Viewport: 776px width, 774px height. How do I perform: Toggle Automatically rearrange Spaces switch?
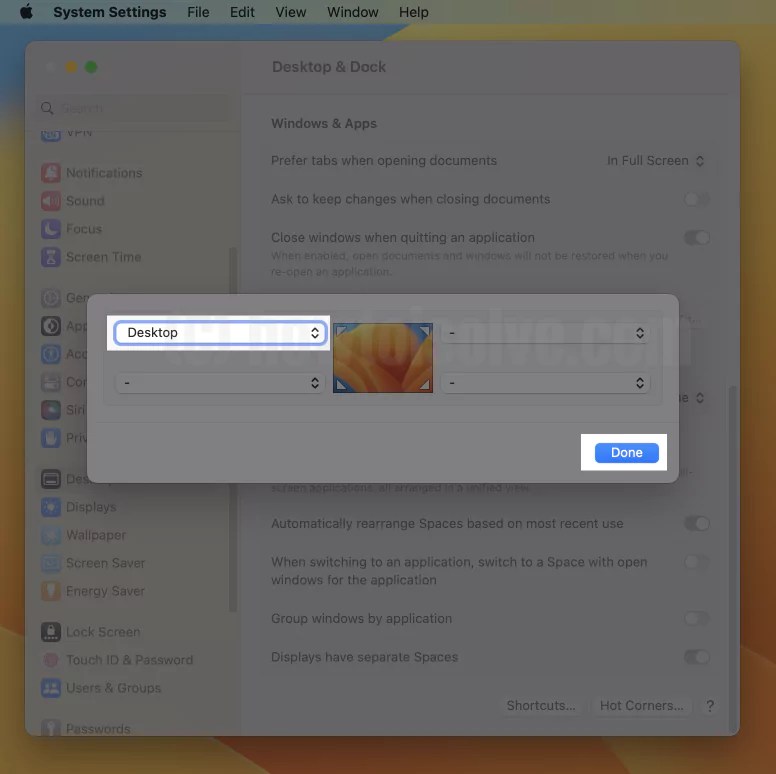coord(697,524)
